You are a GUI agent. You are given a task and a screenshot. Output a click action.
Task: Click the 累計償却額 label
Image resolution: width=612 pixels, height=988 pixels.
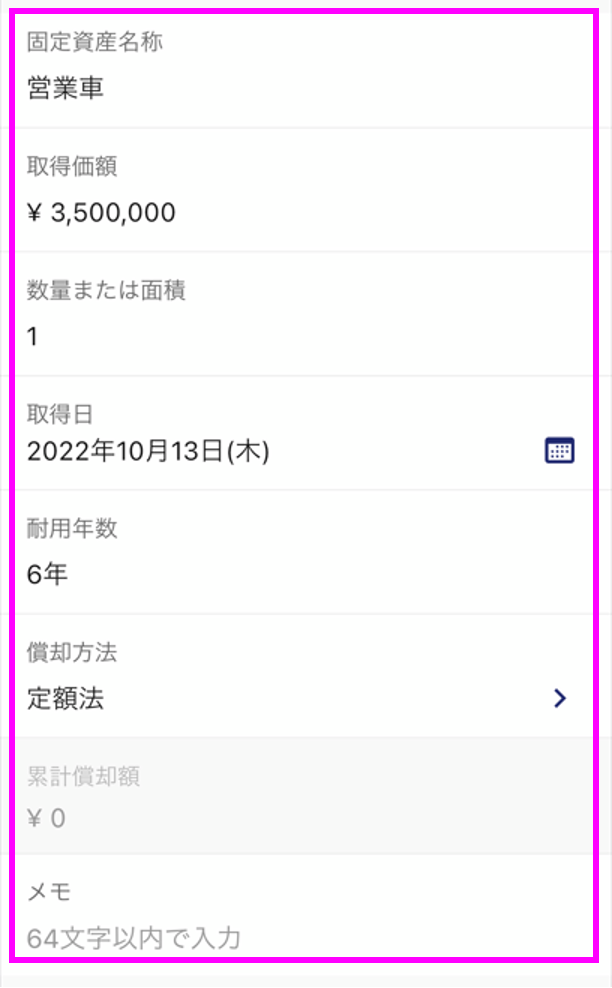point(83,776)
